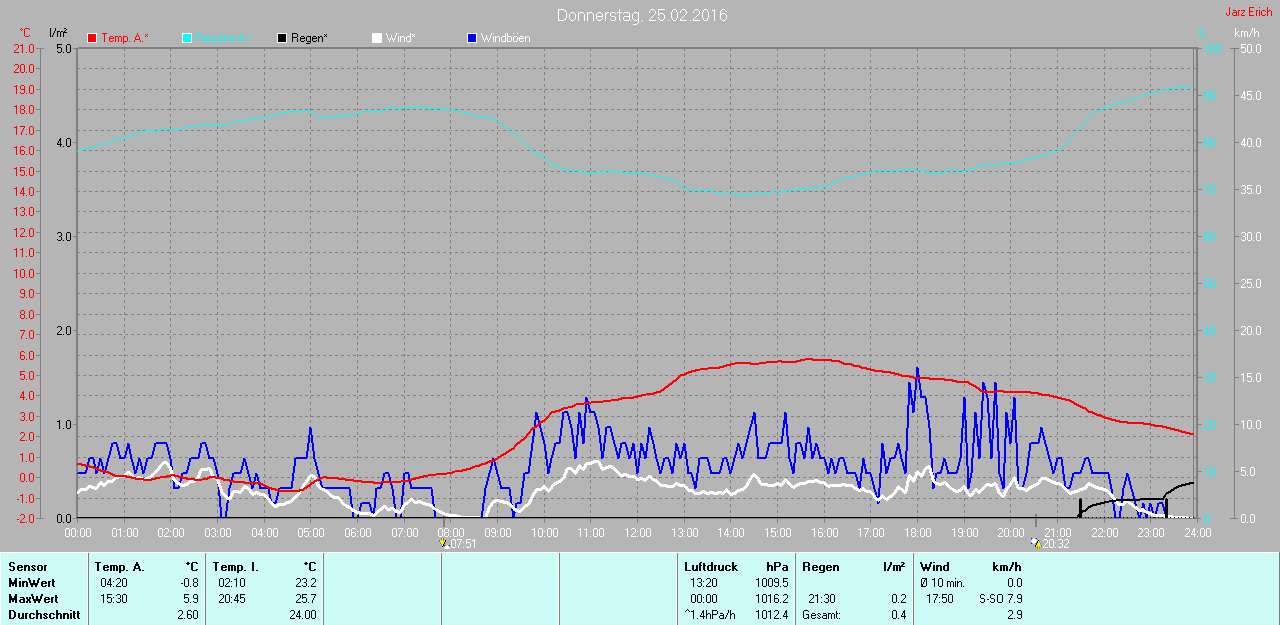Click the moonrise icon at 20:32
Image resolution: width=1280 pixels, height=625 pixels.
coord(1035,543)
